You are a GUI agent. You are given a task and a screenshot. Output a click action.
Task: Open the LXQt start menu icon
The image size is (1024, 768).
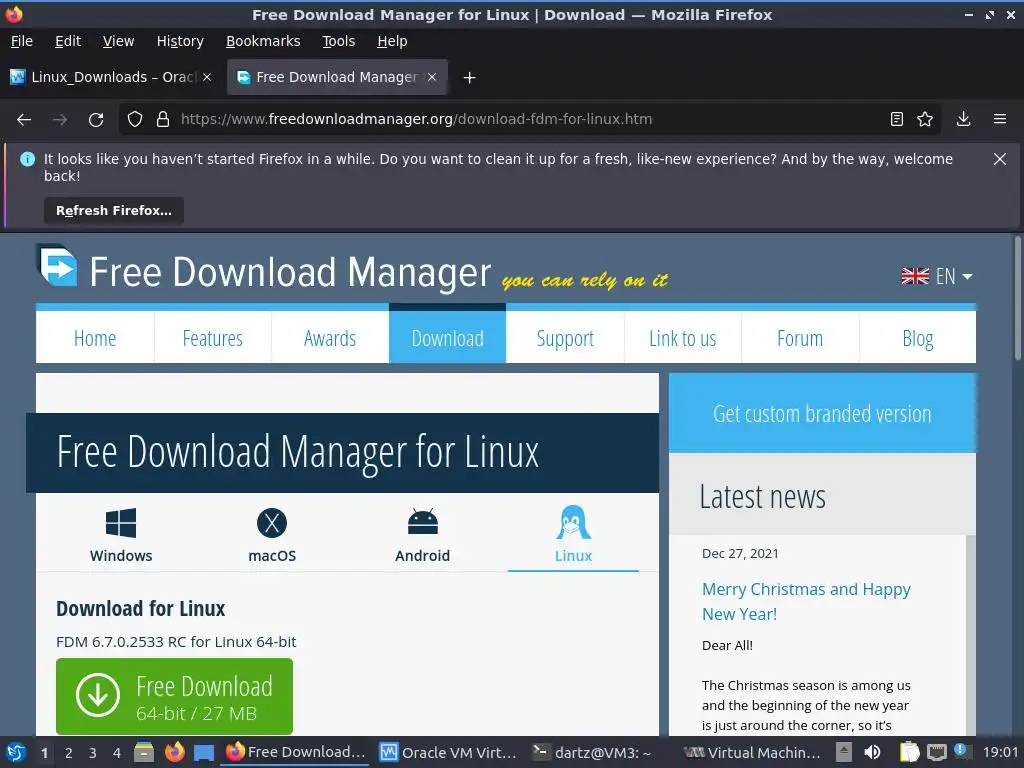pyautogui.click(x=16, y=753)
